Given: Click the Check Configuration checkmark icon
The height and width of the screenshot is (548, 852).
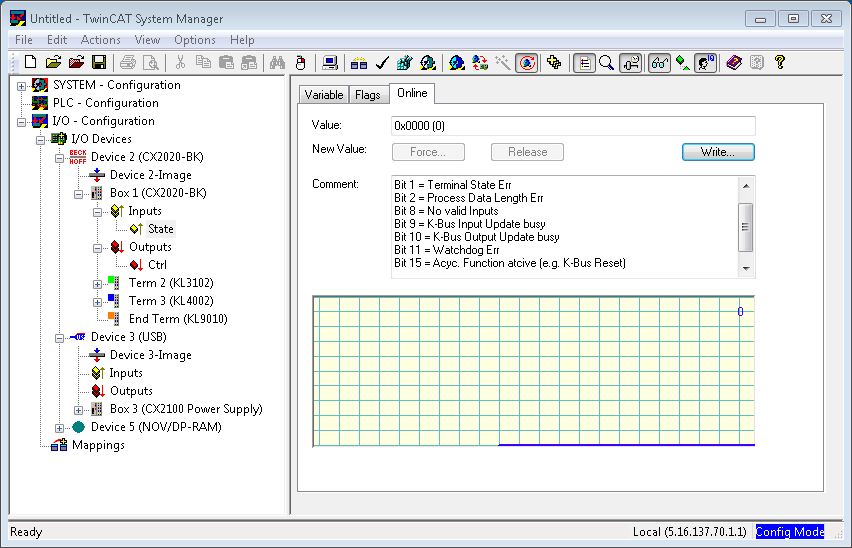Looking at the screenshot, I should [x=382, y=62].
